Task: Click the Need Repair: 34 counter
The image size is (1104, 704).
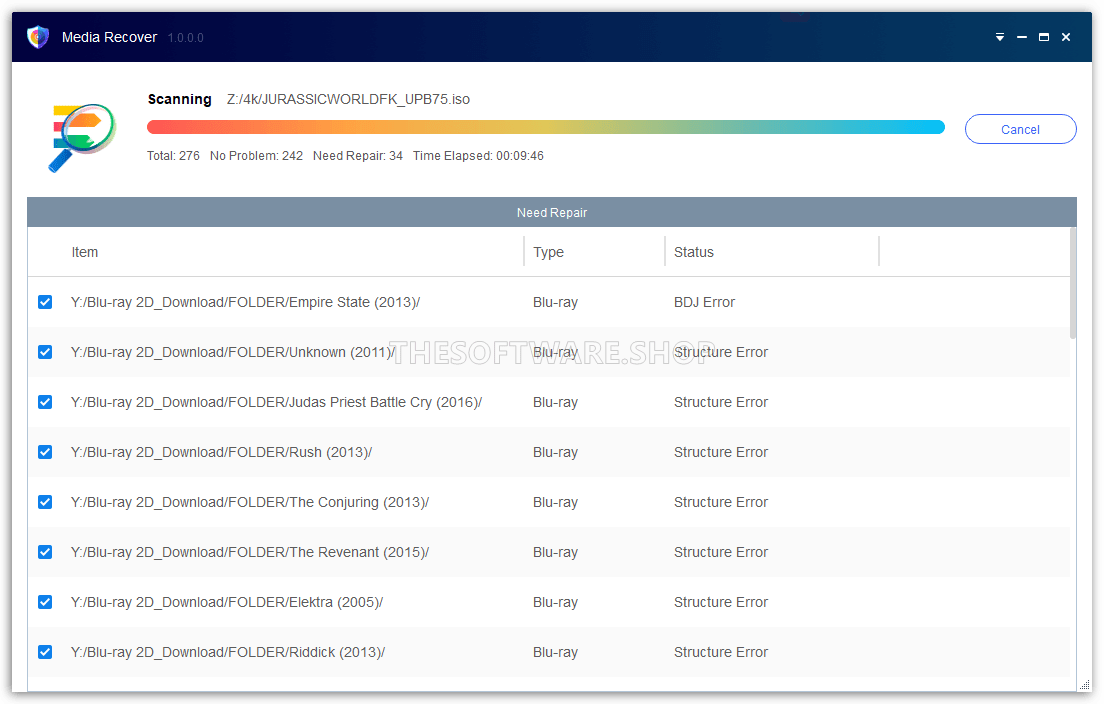Action: (358, 156)
